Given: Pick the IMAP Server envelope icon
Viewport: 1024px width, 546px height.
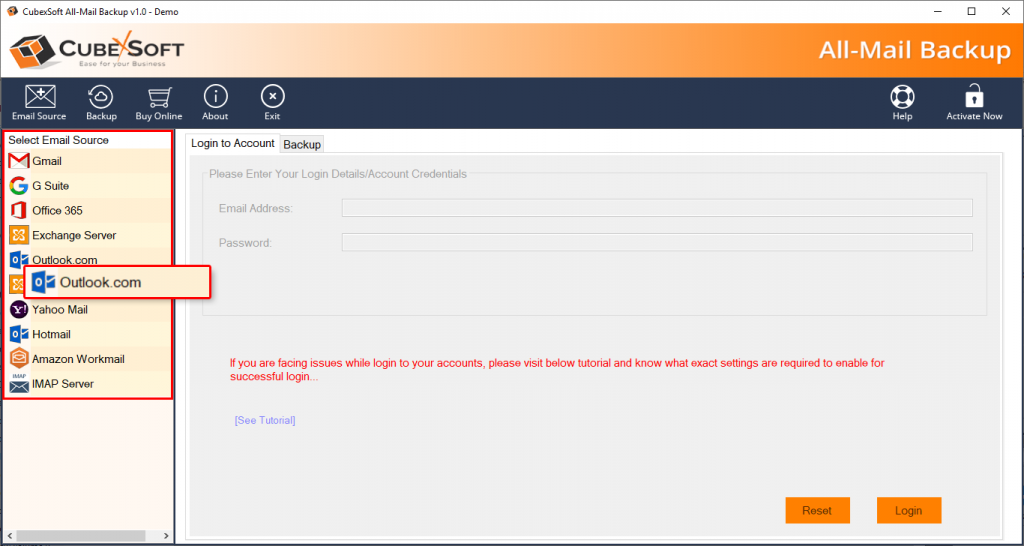Looking at the screenshot, I should click(x=20, y=384).
